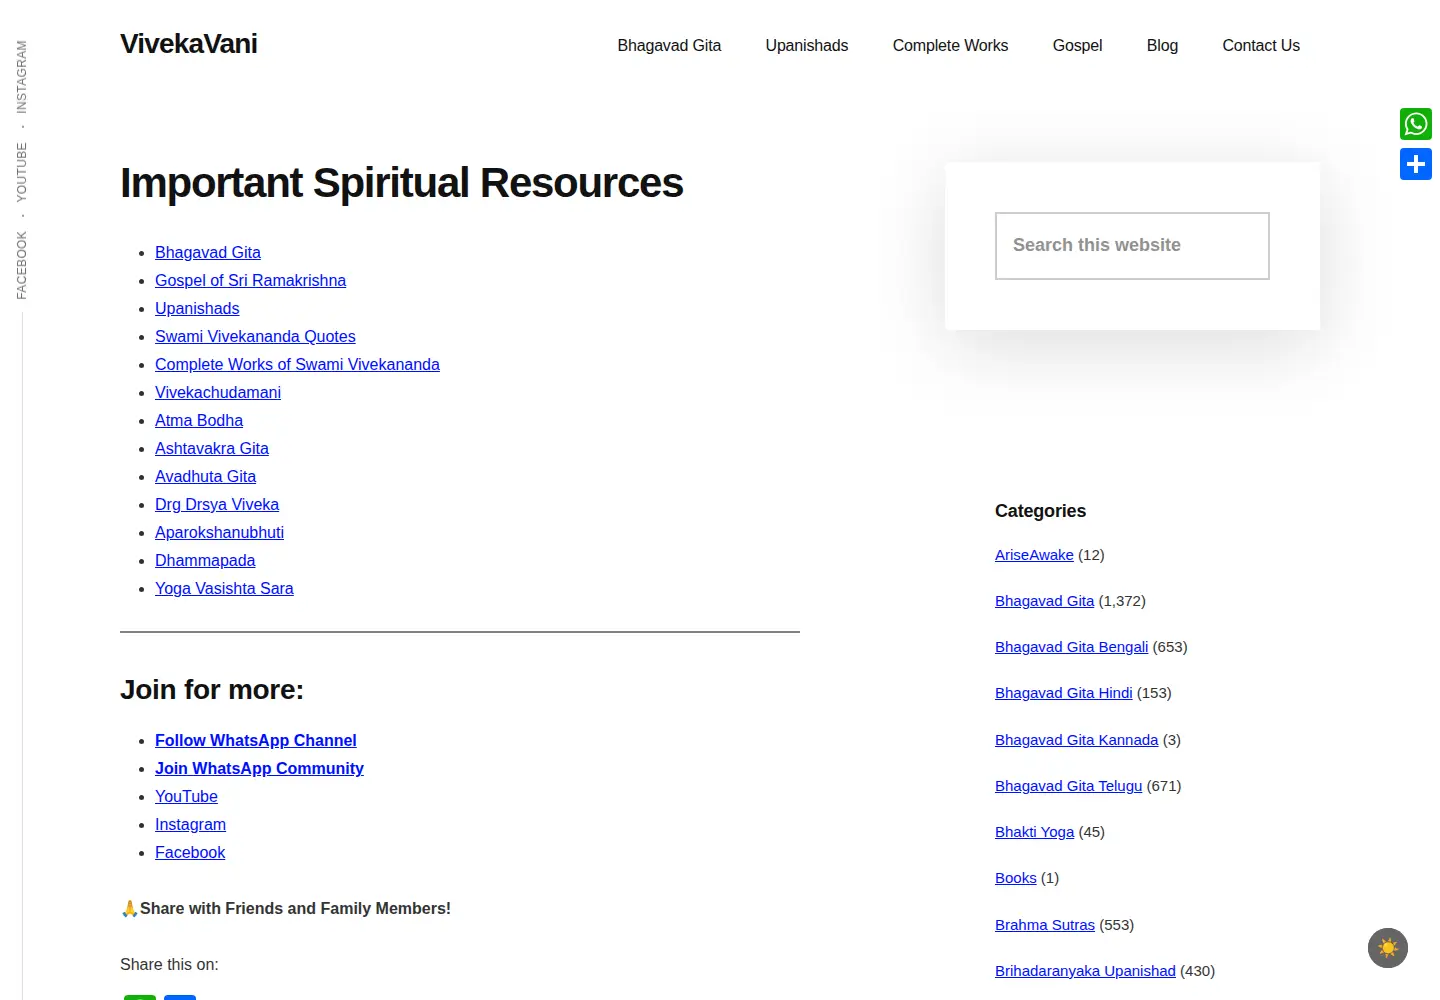Open the Yoga Vasishta Sara link

(224, 588)
